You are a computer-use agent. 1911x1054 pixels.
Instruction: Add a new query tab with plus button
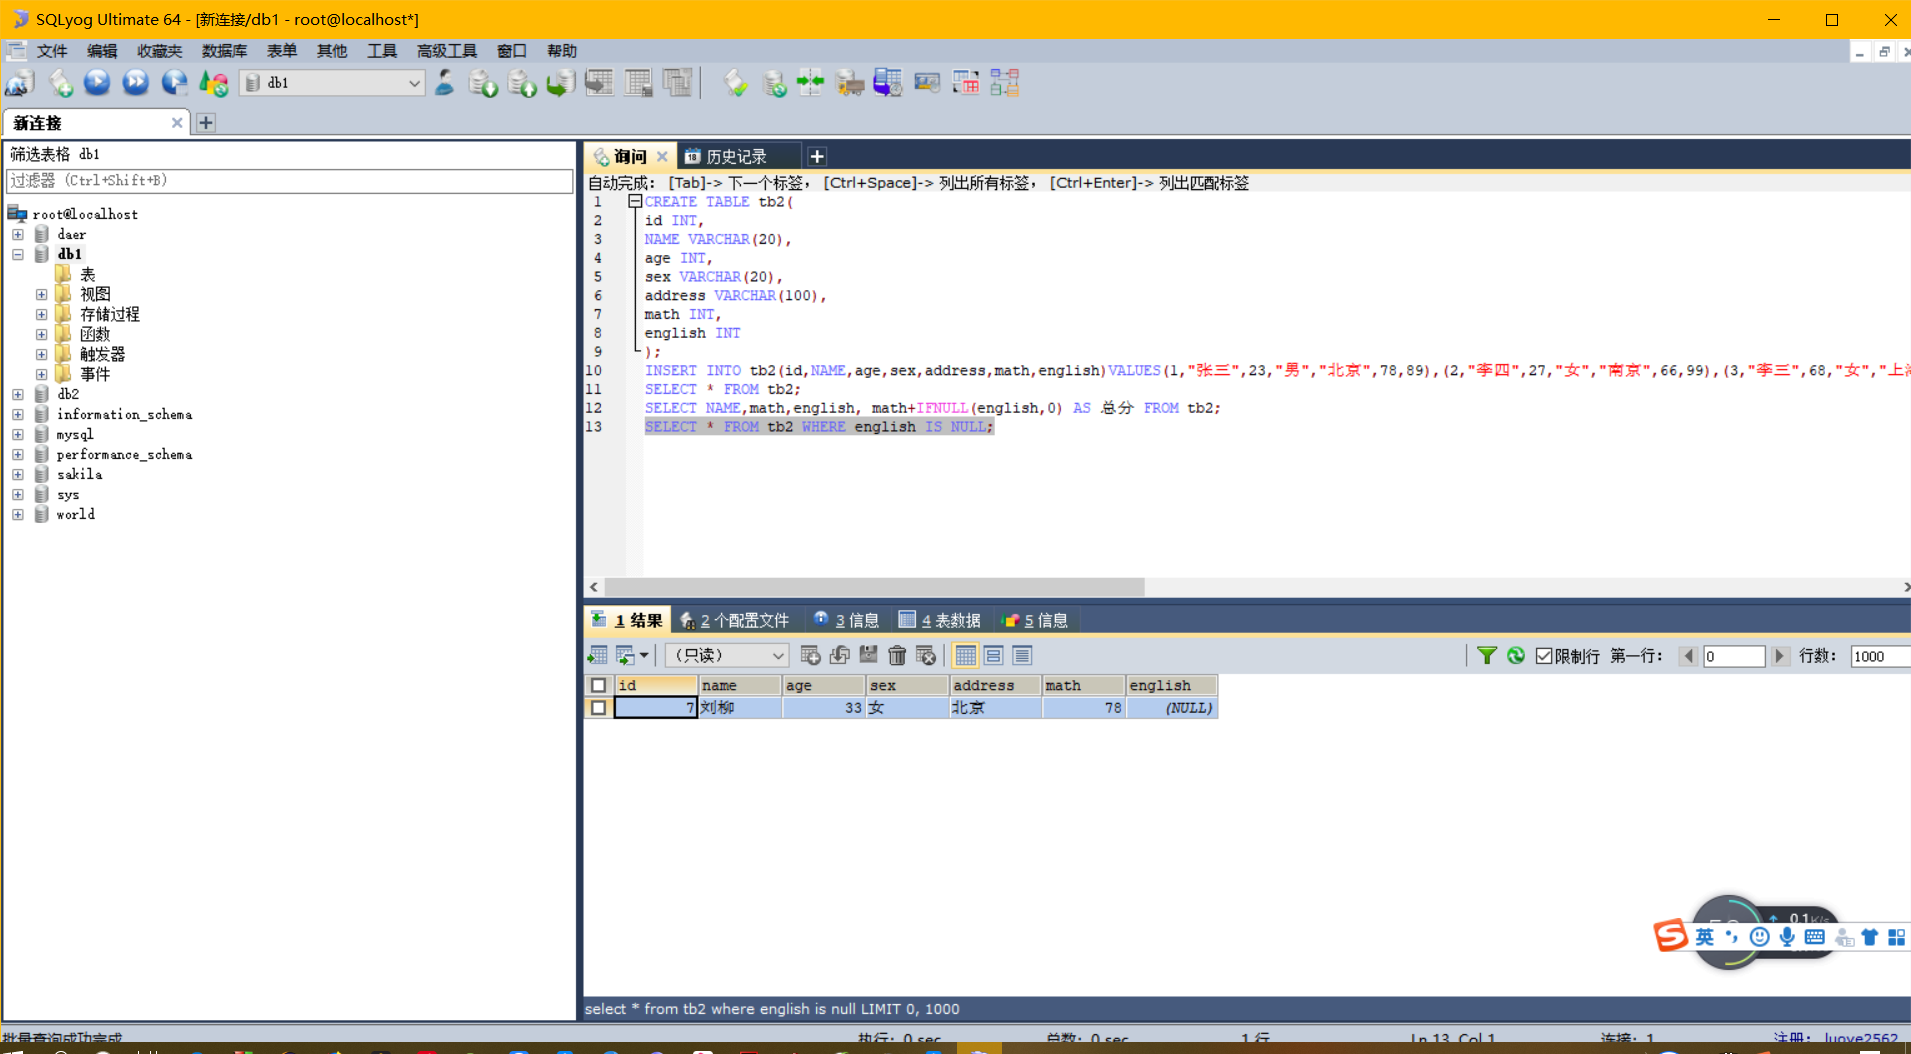pyautogui.click(x=817, y=157)
